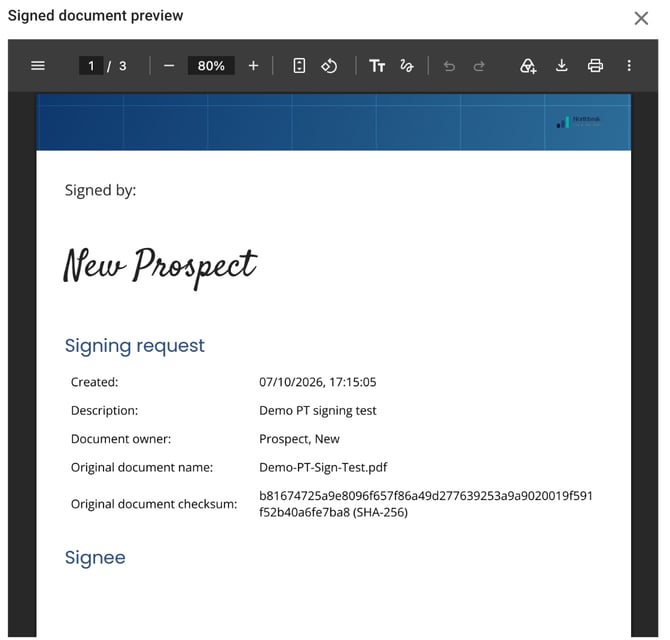Open the PDF sidebar hamburger menu

38,66
